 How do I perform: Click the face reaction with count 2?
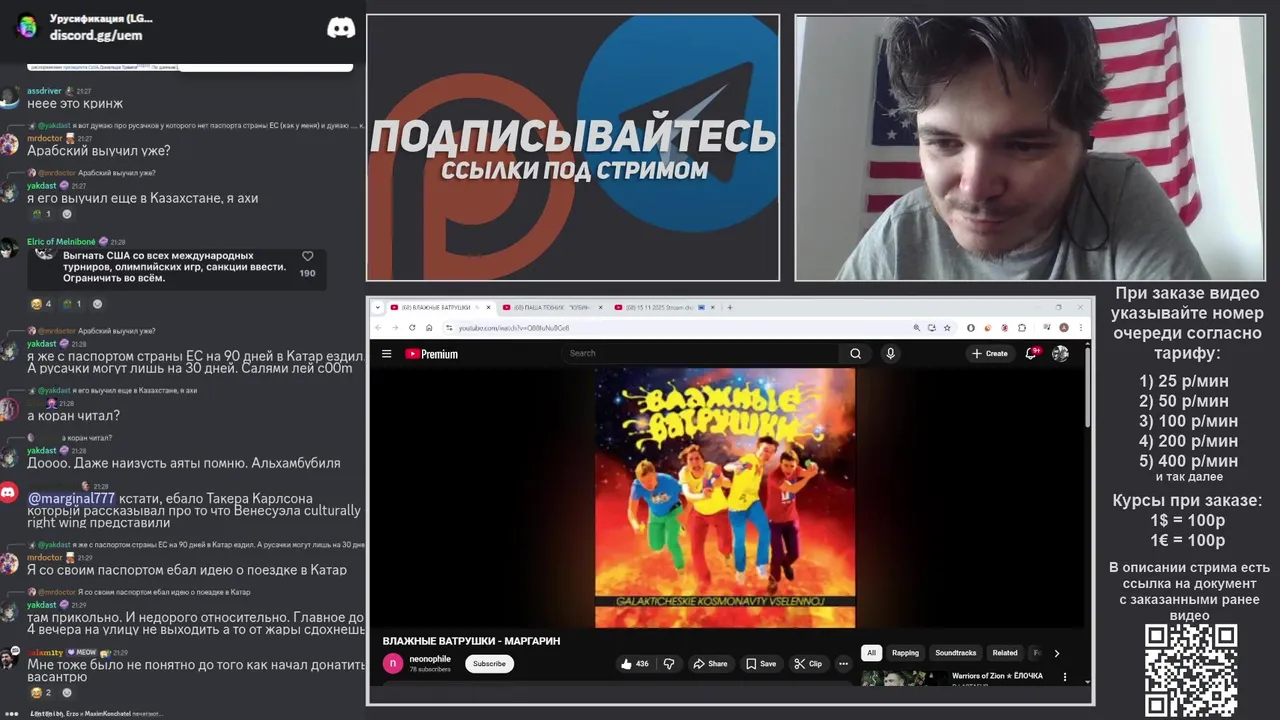click(41, 693)
